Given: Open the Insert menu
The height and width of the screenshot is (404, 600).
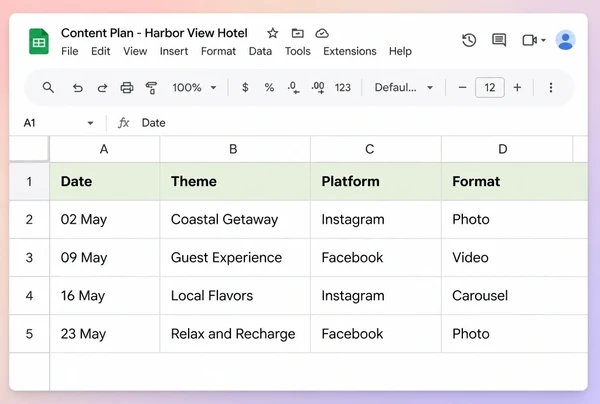Looking at the screenshot, I should click(174, 51).
